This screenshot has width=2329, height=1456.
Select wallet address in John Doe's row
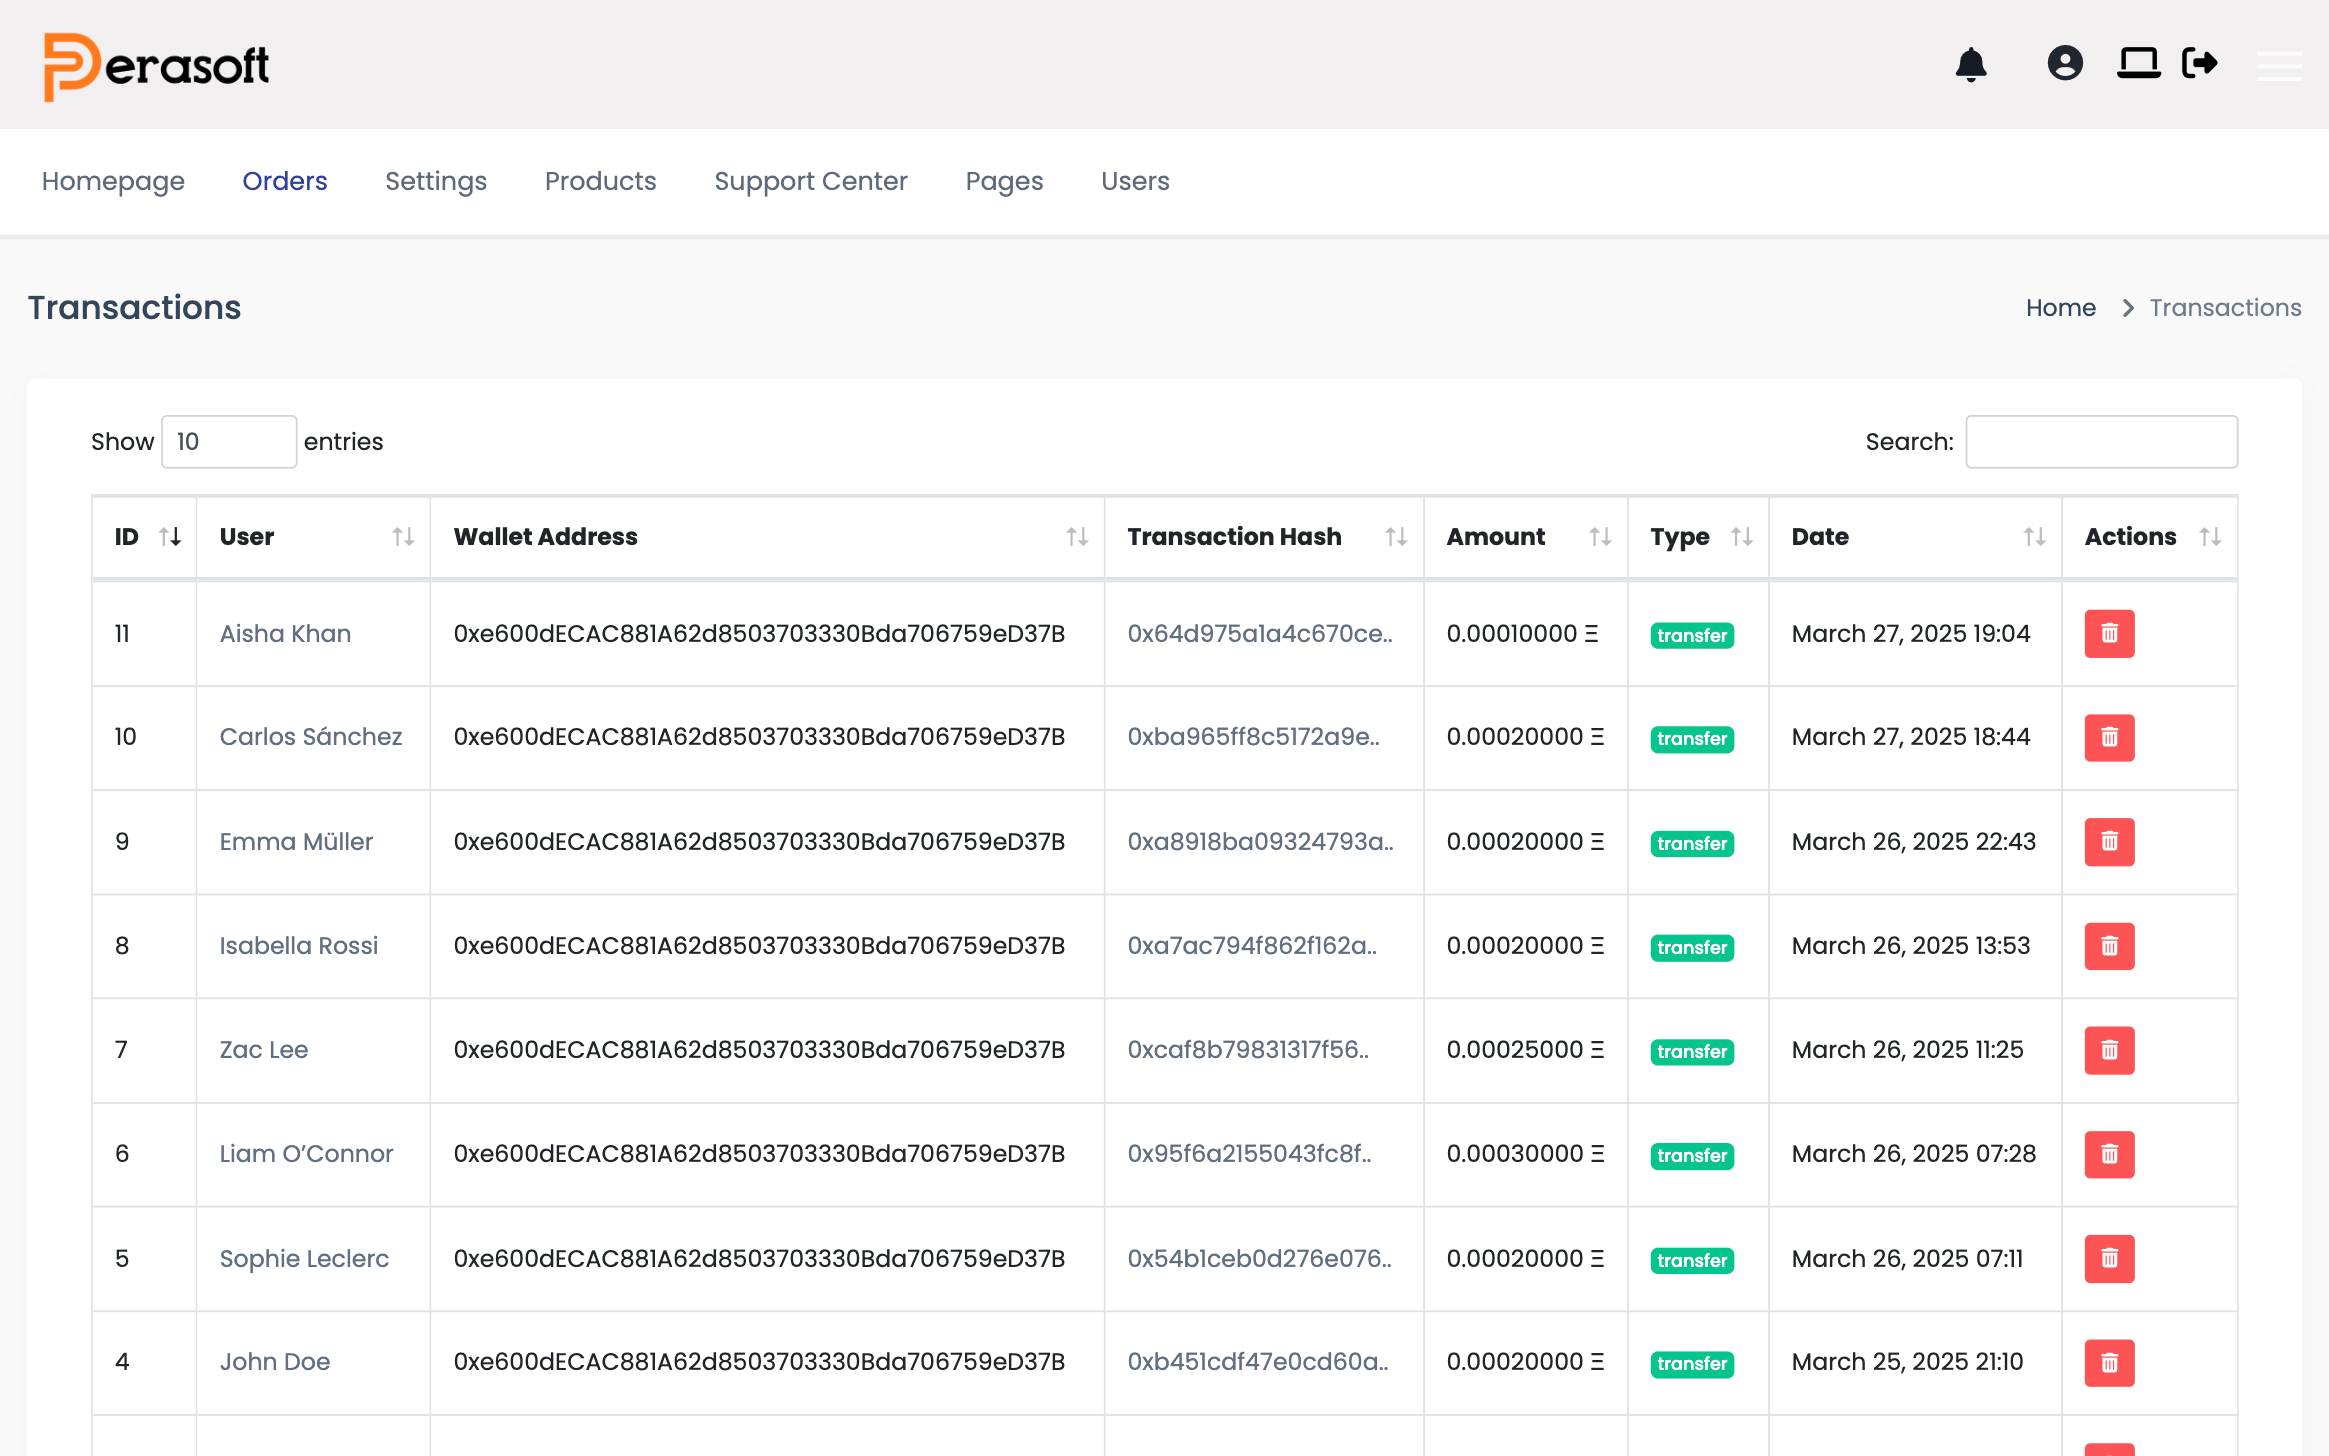[x=759, y=1362]
